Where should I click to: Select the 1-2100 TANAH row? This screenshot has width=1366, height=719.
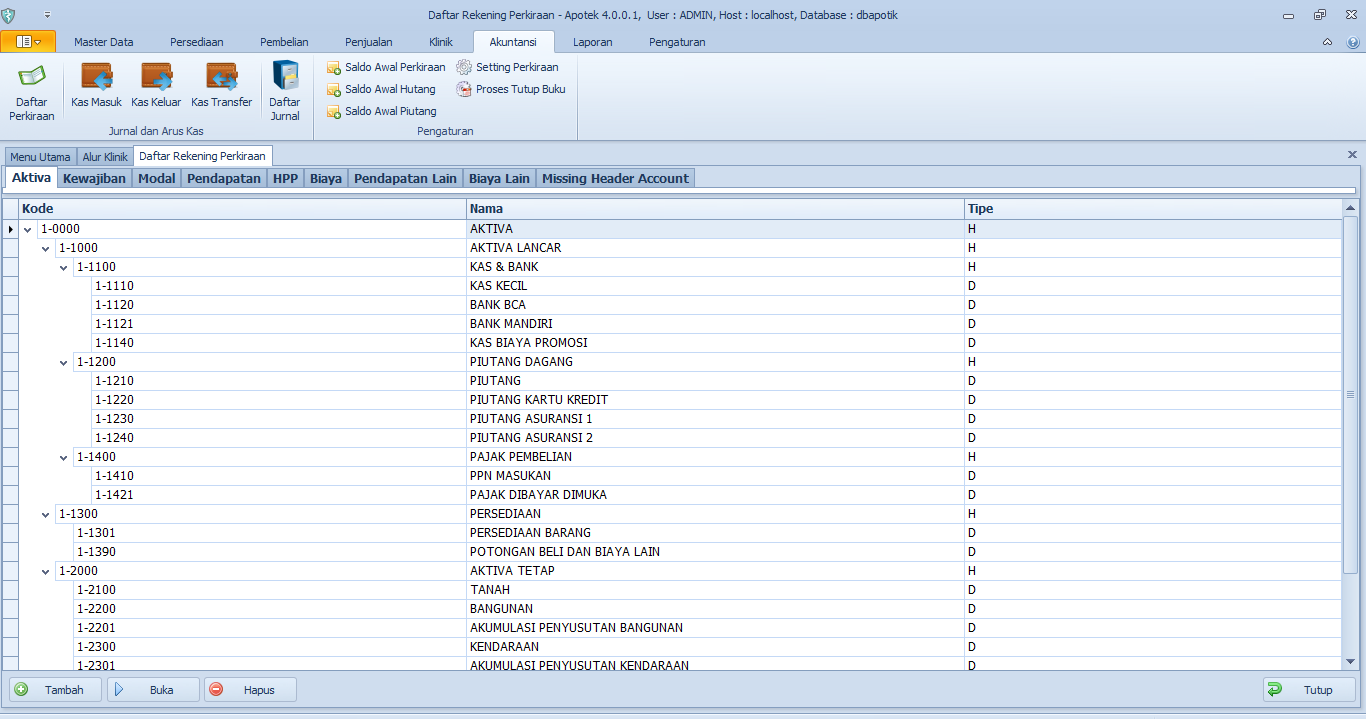click(x=671, y=590)
